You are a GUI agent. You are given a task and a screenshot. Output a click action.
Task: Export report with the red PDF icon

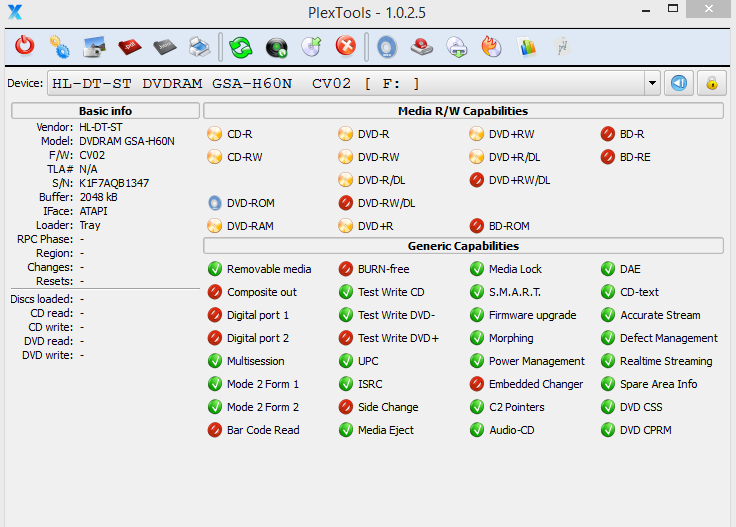point(130,46)
